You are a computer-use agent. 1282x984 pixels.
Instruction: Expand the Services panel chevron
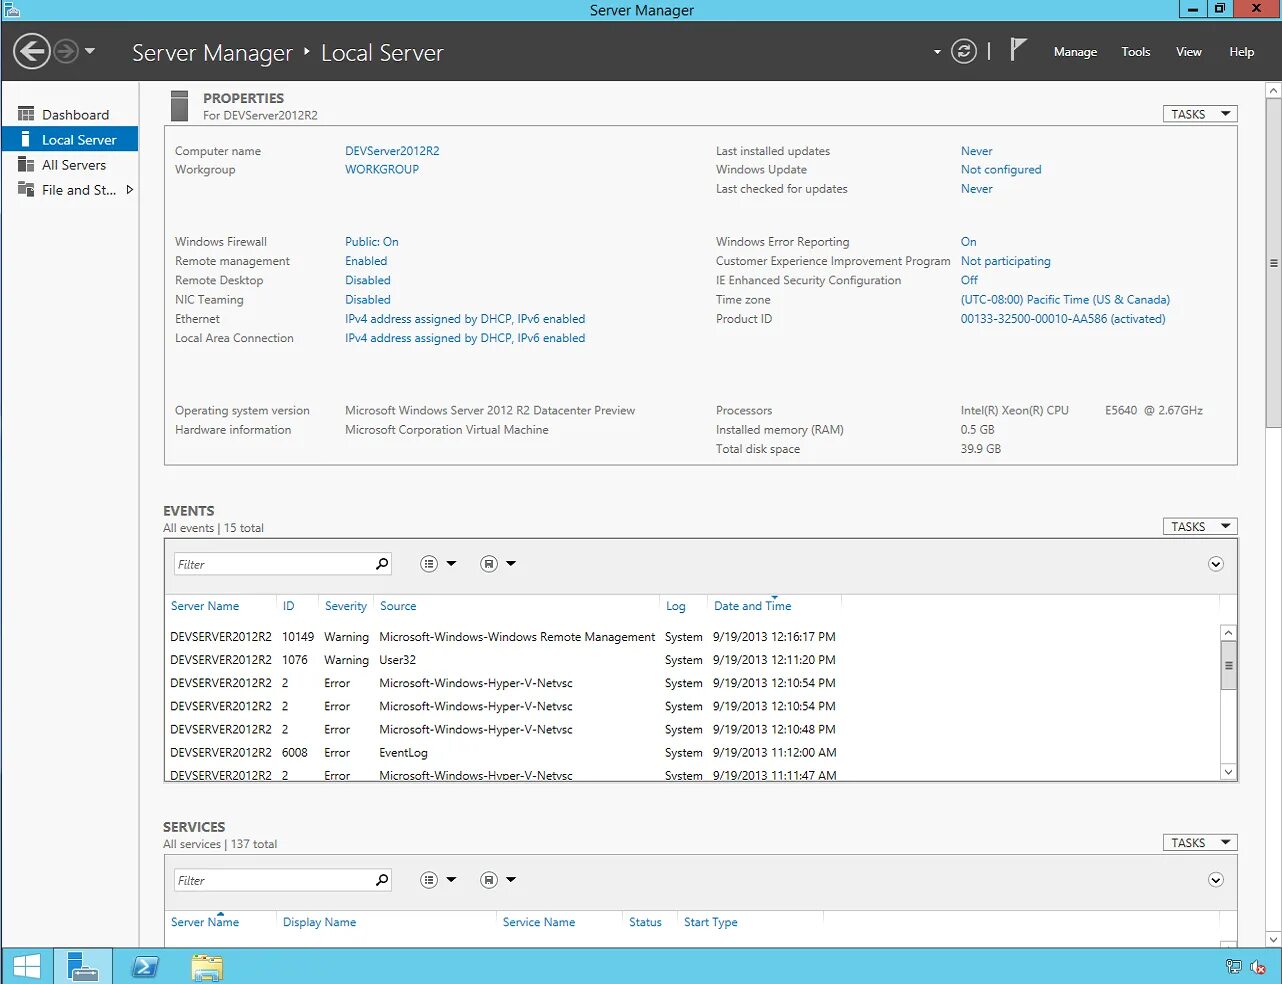(1216, 880)
